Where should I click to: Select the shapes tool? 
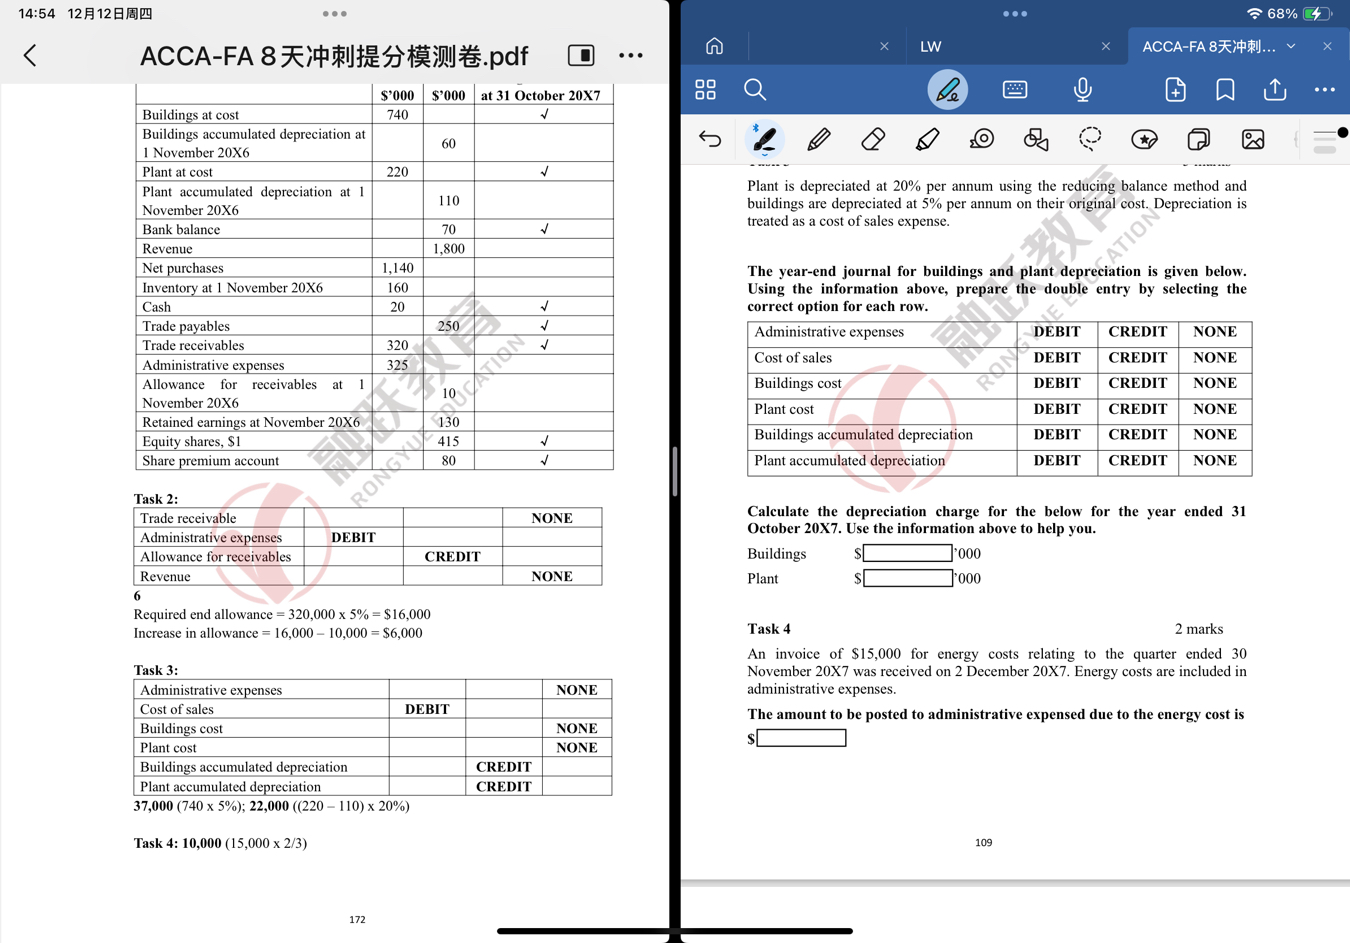[1036, 139]
